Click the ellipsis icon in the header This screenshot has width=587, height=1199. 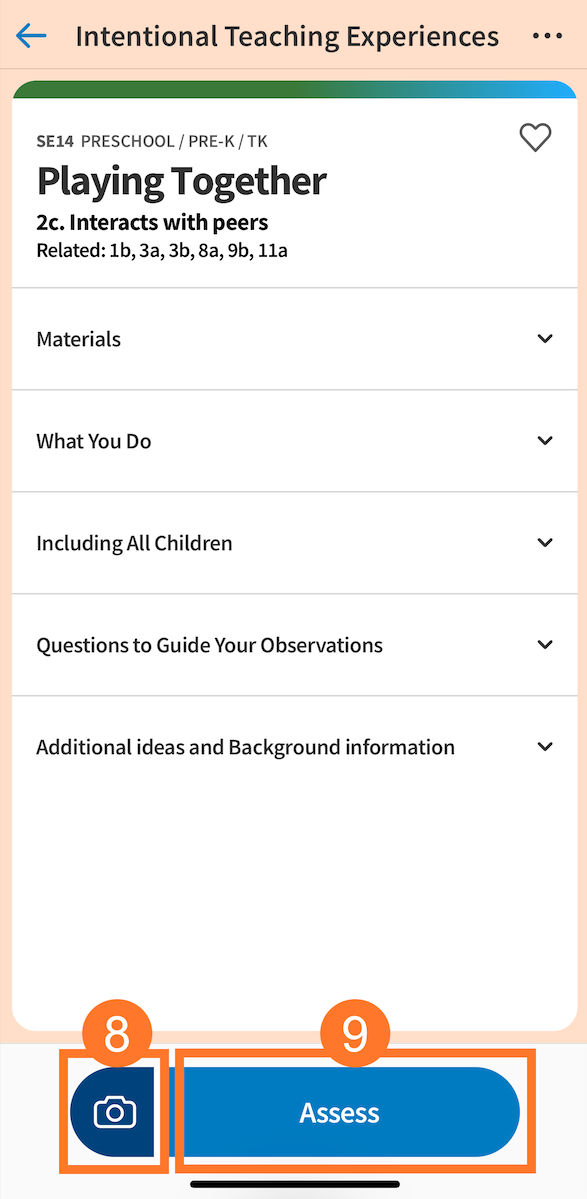point(548,36)
